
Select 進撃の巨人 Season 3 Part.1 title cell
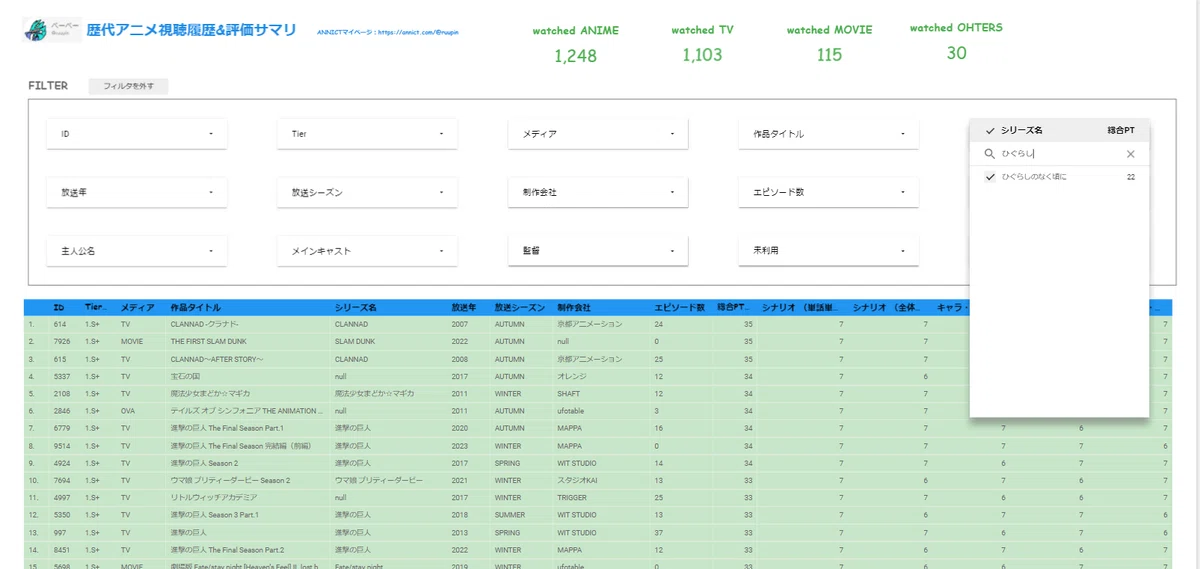click(215, 514)
